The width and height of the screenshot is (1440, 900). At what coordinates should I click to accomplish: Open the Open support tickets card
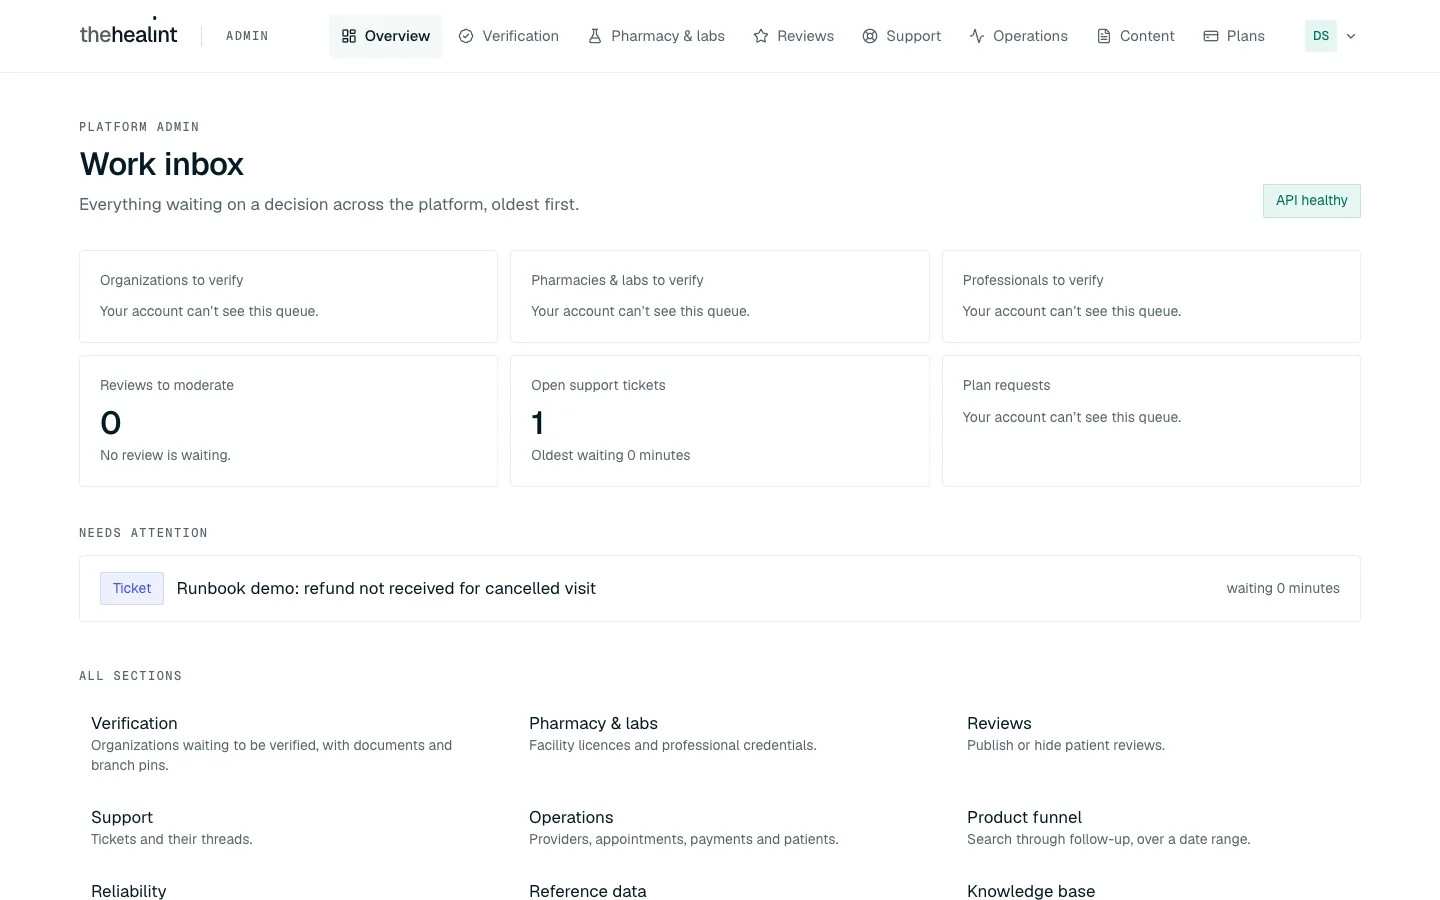[x=720, y=421]
